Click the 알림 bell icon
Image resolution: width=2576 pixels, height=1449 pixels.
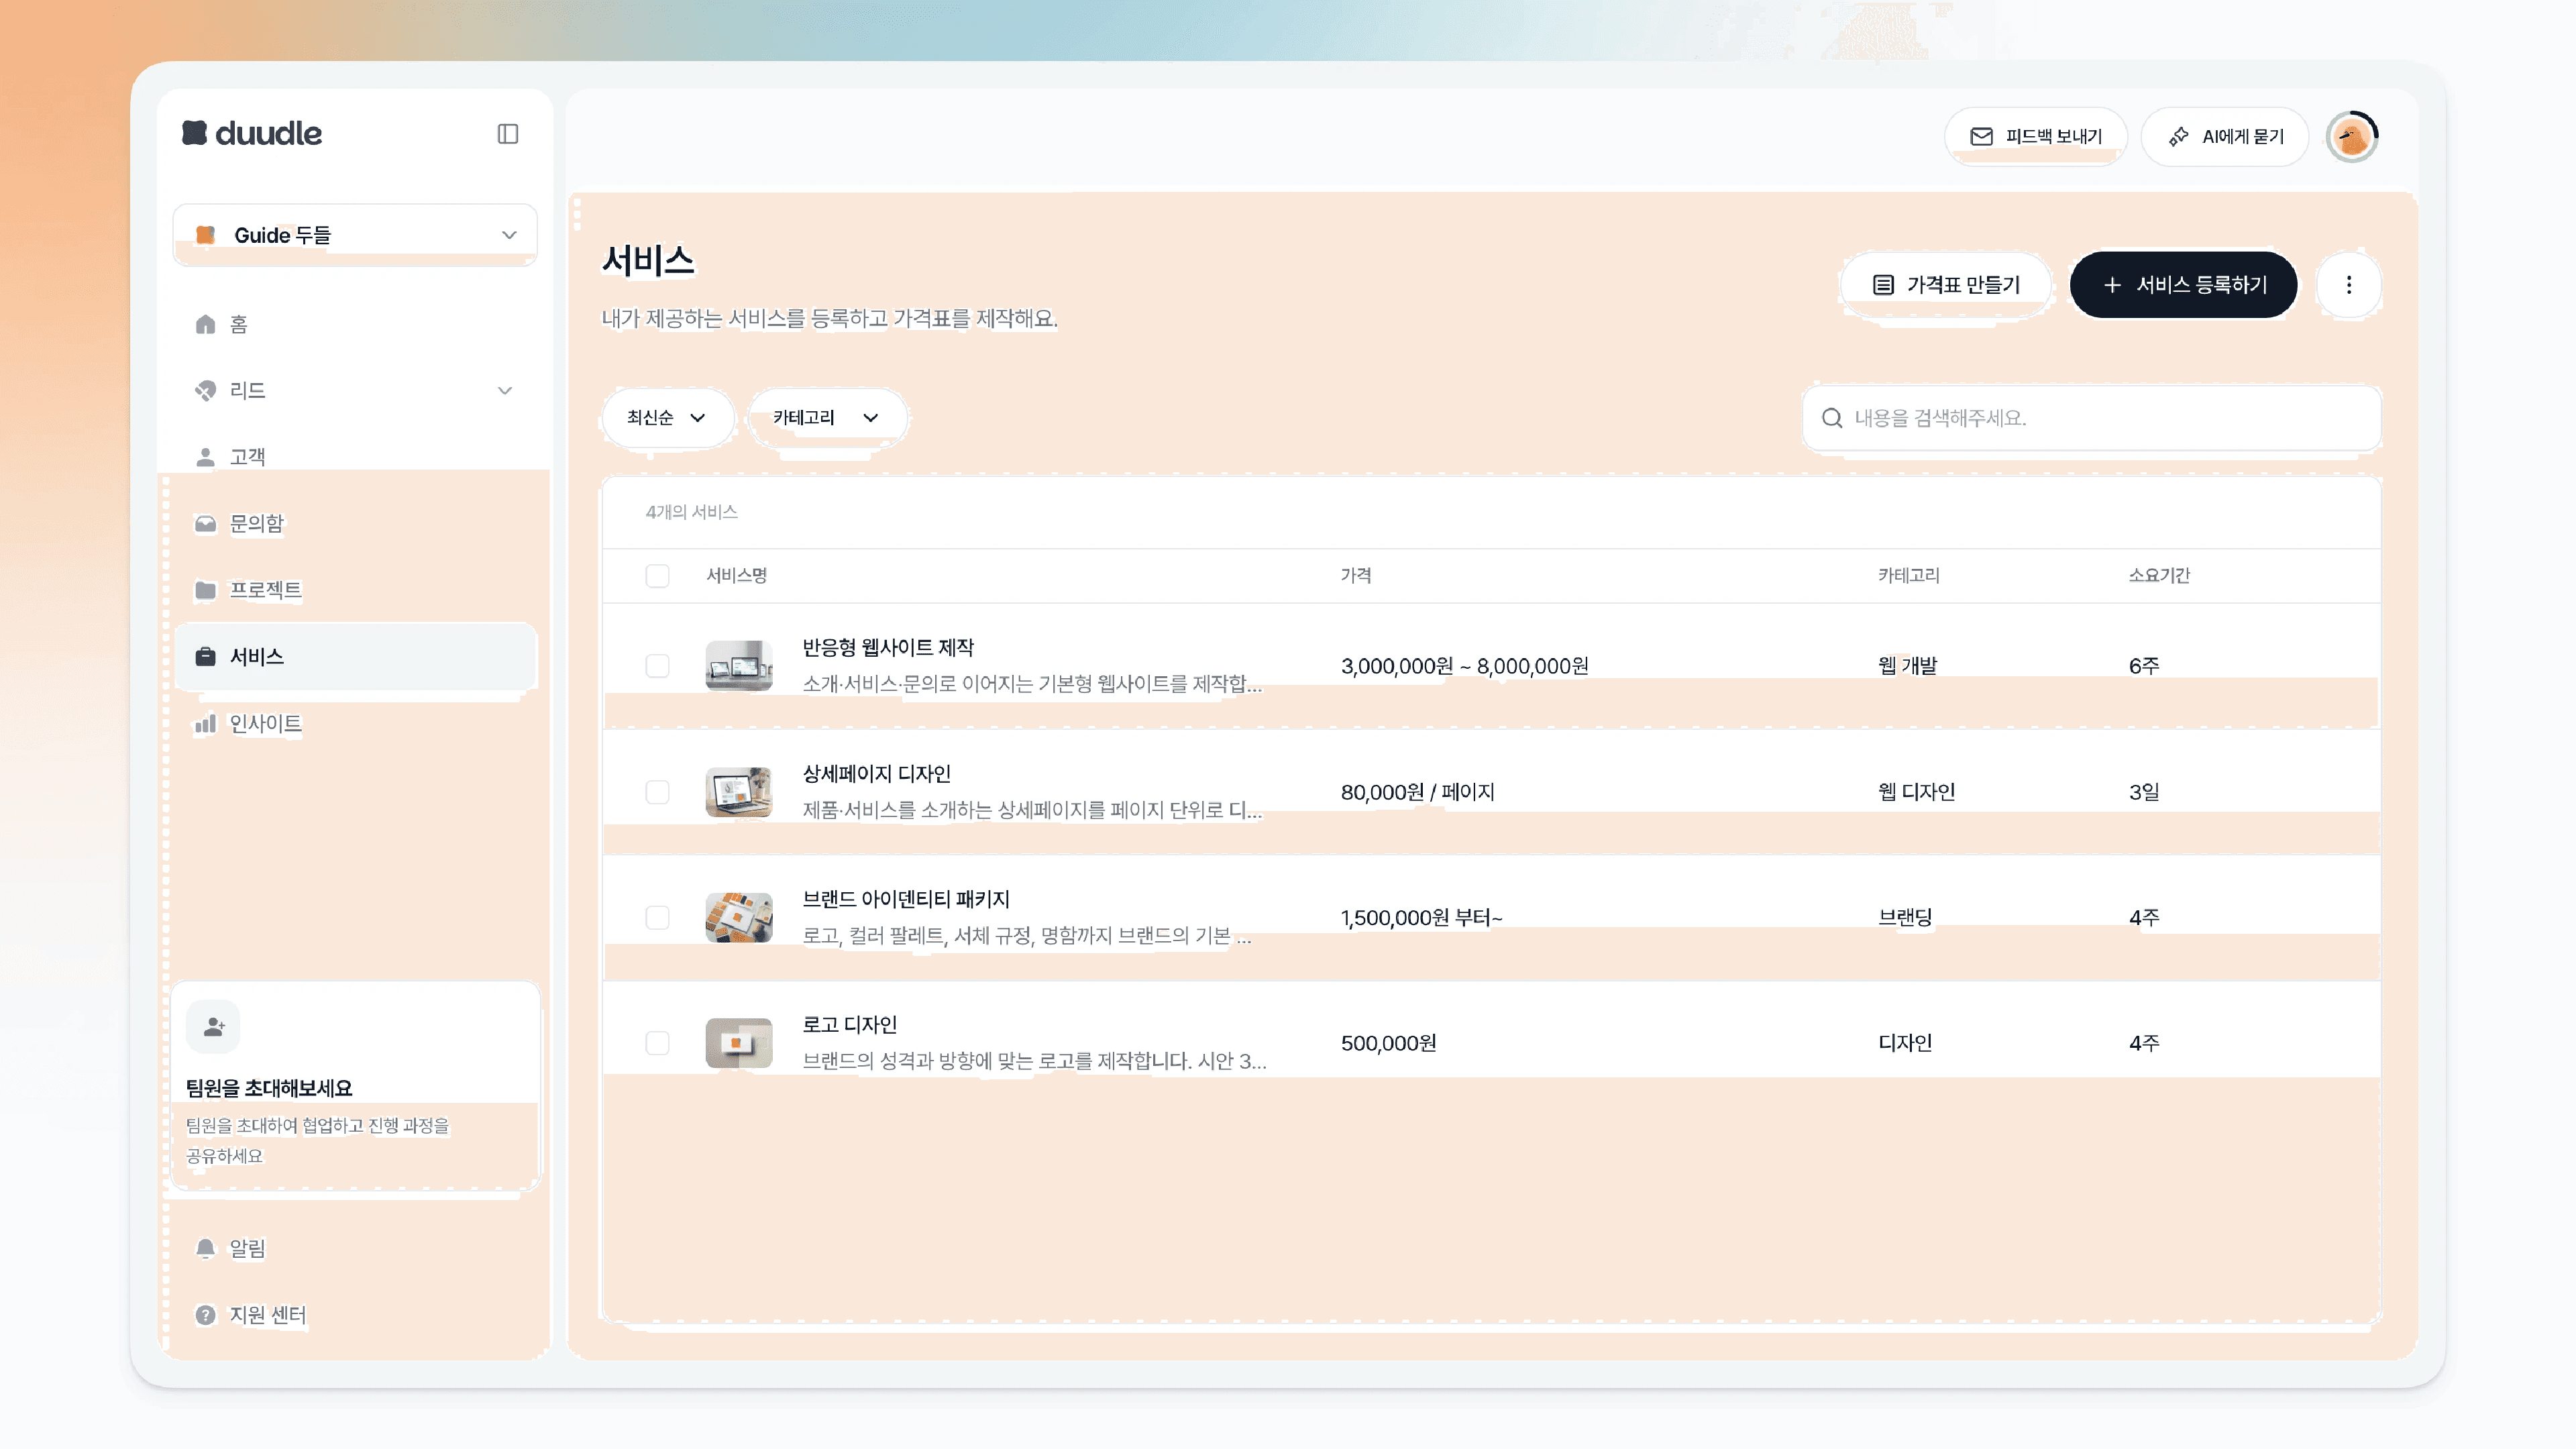click(x=205, y=1248)
